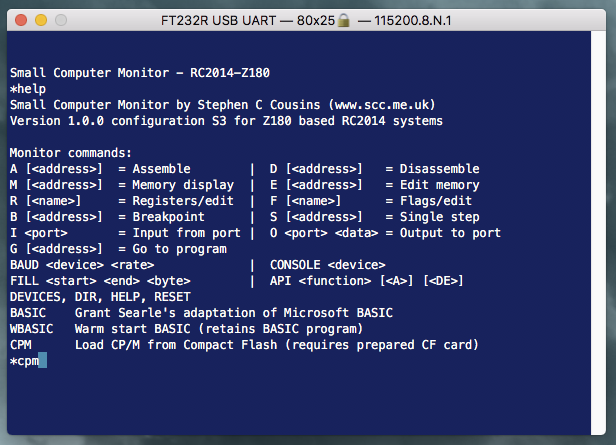Click the WBASIC warm start line
The width and height of the screenshot is (616, 445).
185,329
